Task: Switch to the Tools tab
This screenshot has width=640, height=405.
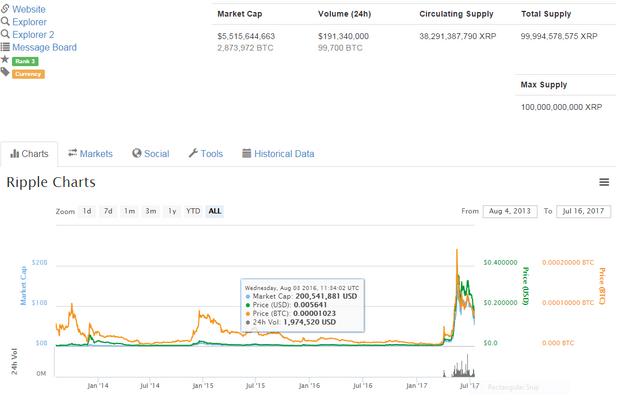Action: tap(206, 154)
